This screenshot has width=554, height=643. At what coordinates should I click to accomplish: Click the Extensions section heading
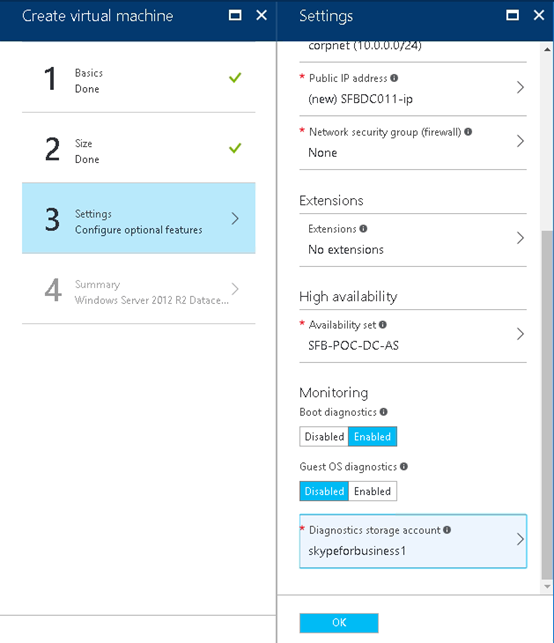(331, 201)
